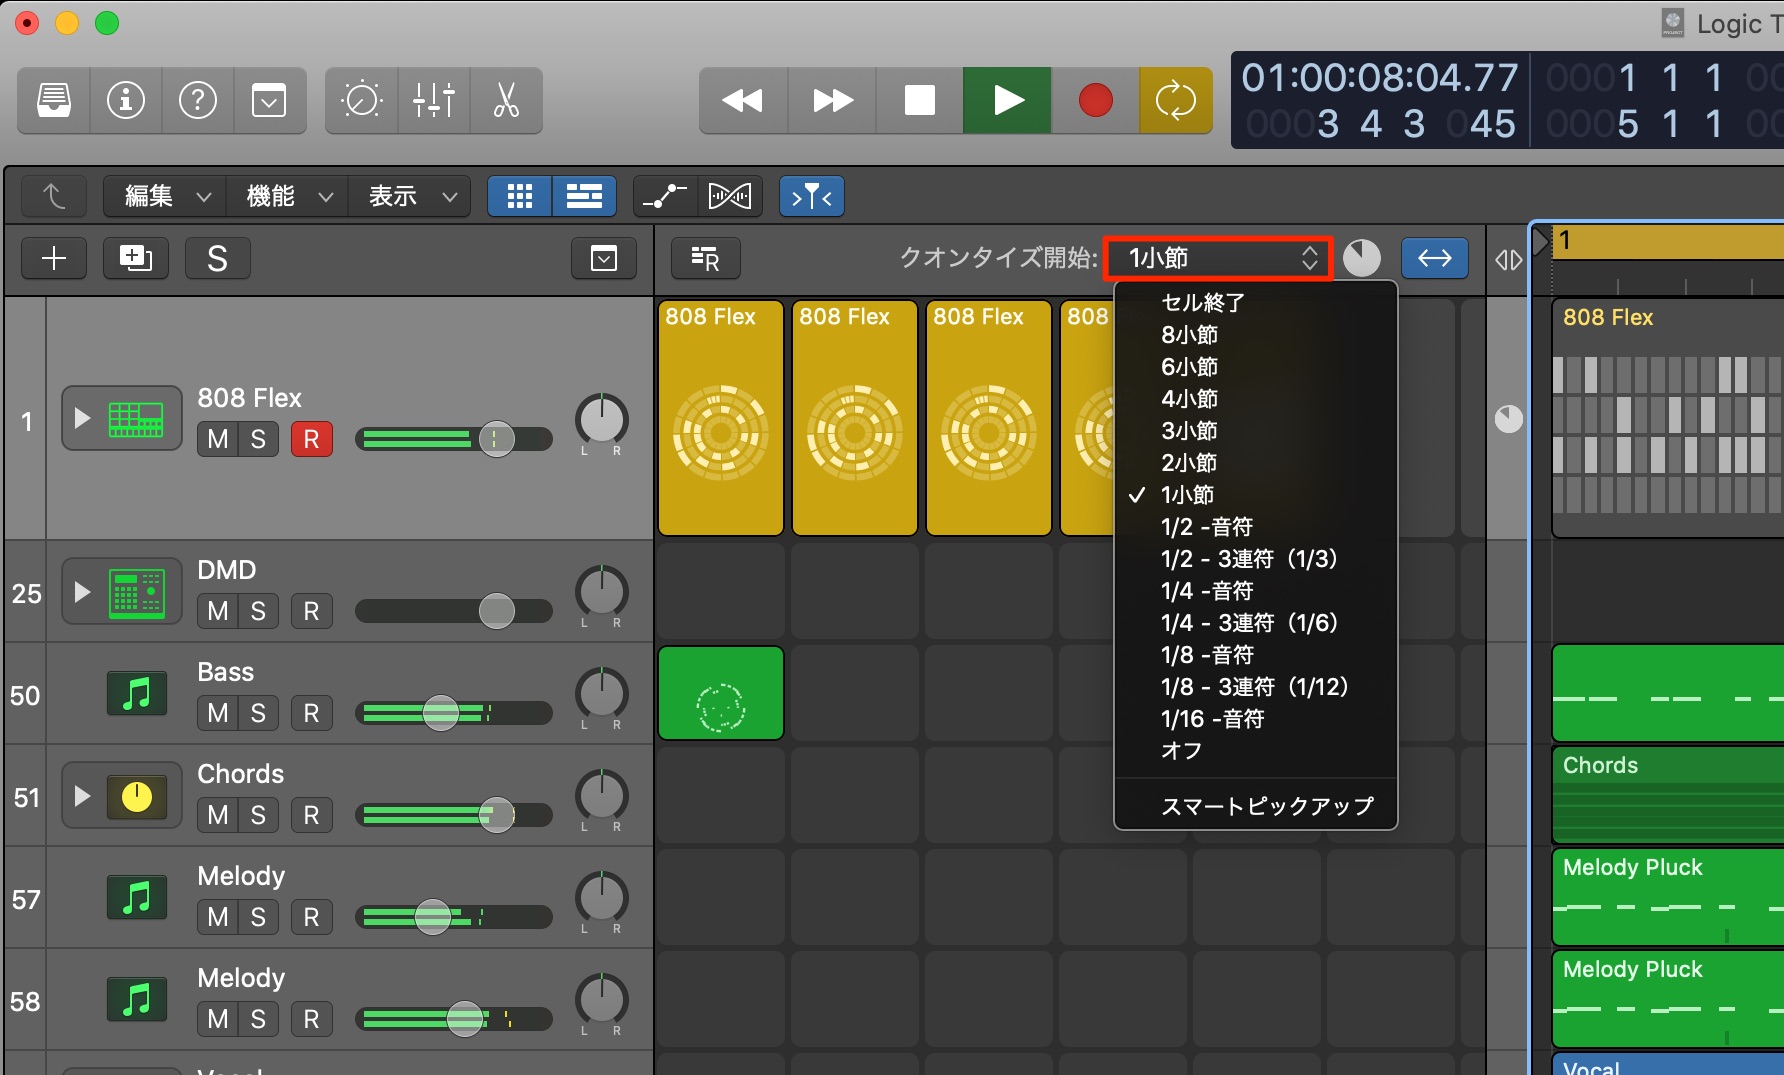The image size is (1784, 1075).
Task: Toggle the Flex bowtie icon
Action: [x=730, y=196]
